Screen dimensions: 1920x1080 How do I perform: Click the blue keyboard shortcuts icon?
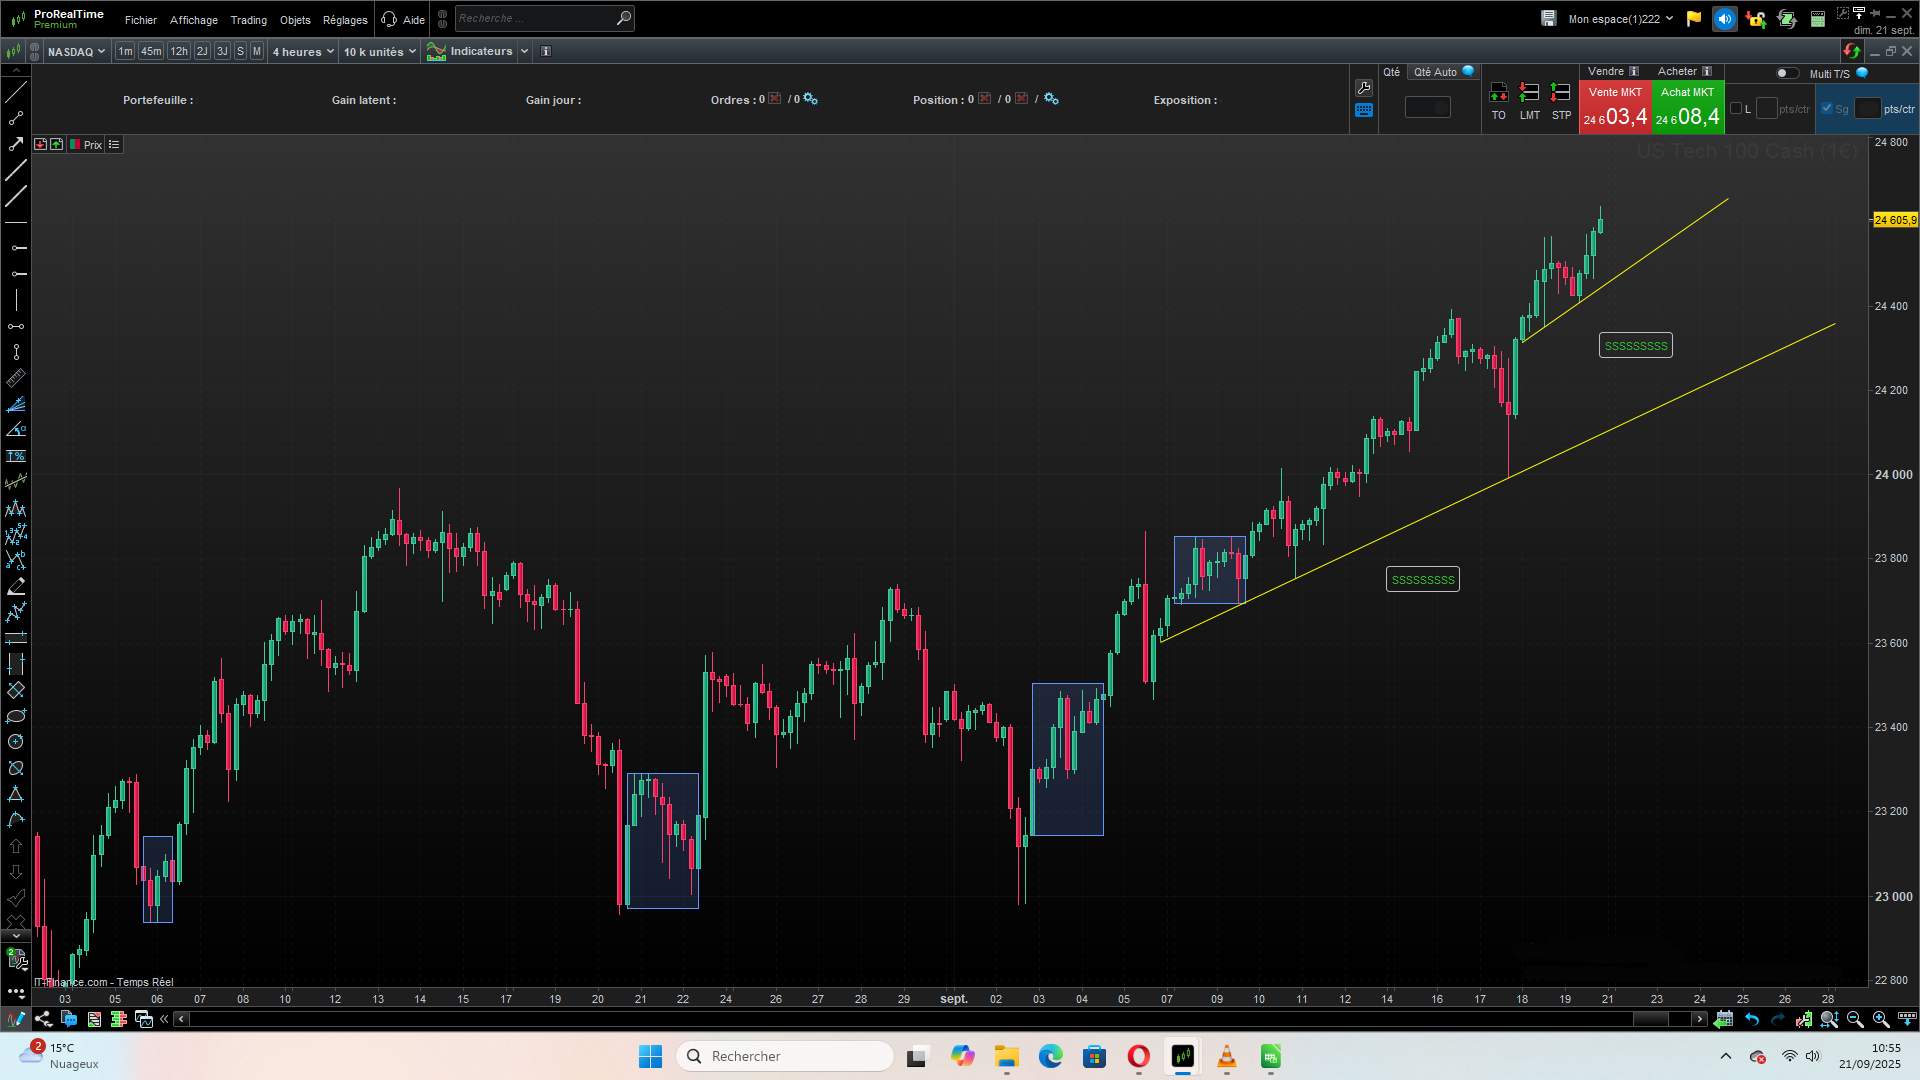(1364, 111)
